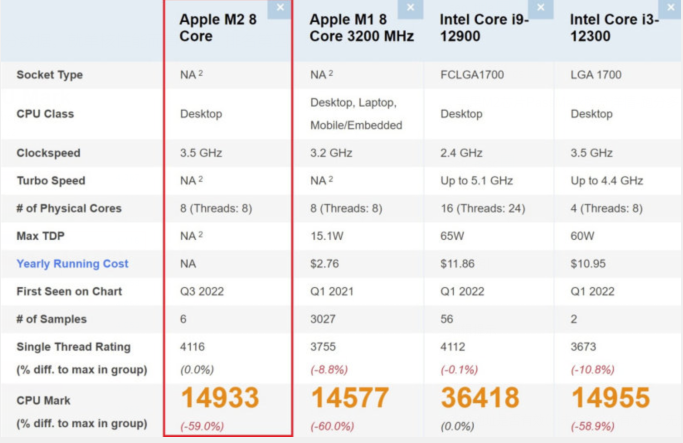Remove the Apple M2 8 Core column

280,8
